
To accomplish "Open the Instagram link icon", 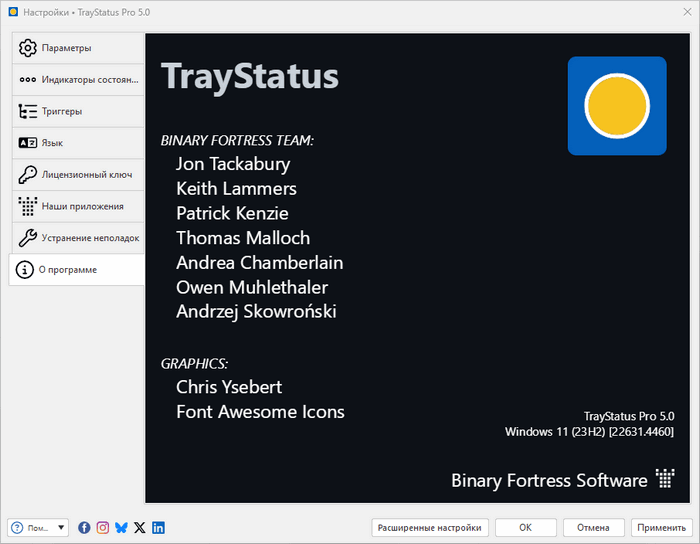I will click(x=102, y=527).
